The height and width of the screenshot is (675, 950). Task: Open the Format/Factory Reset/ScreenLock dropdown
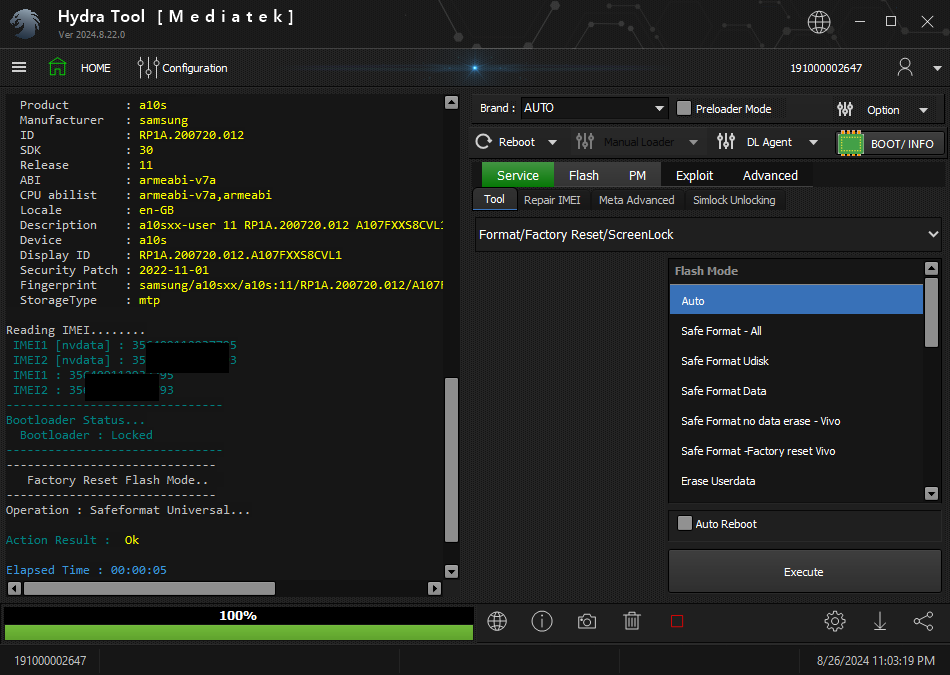[x=708, y=234]
